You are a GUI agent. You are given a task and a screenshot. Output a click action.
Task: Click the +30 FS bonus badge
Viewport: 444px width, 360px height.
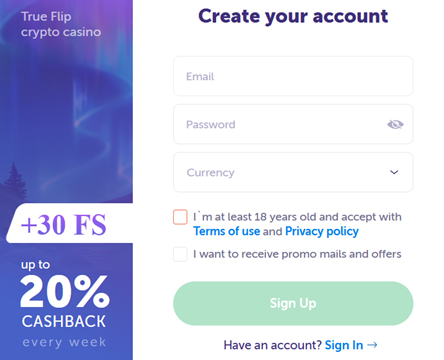(x=69, y=223)
